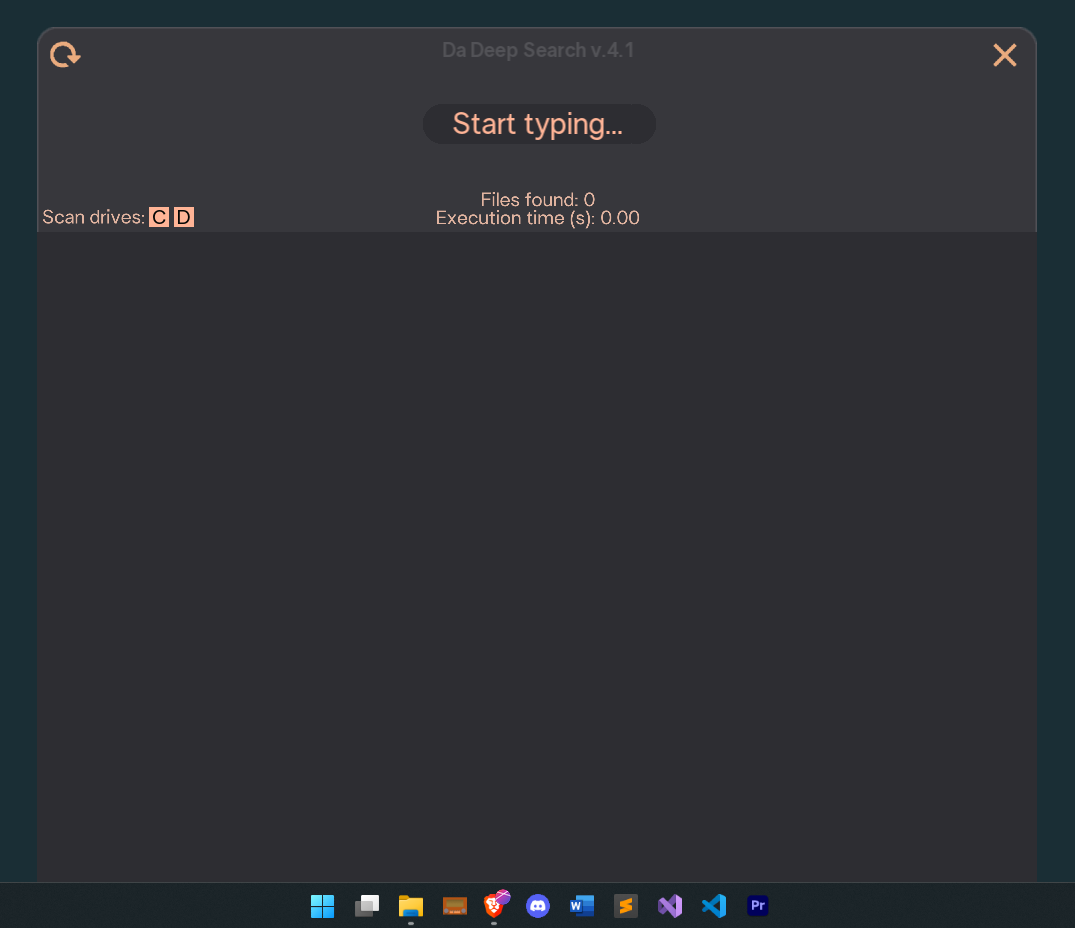
Task: Launch Sublime Text from the taskbar
Action: pos(626,906)
